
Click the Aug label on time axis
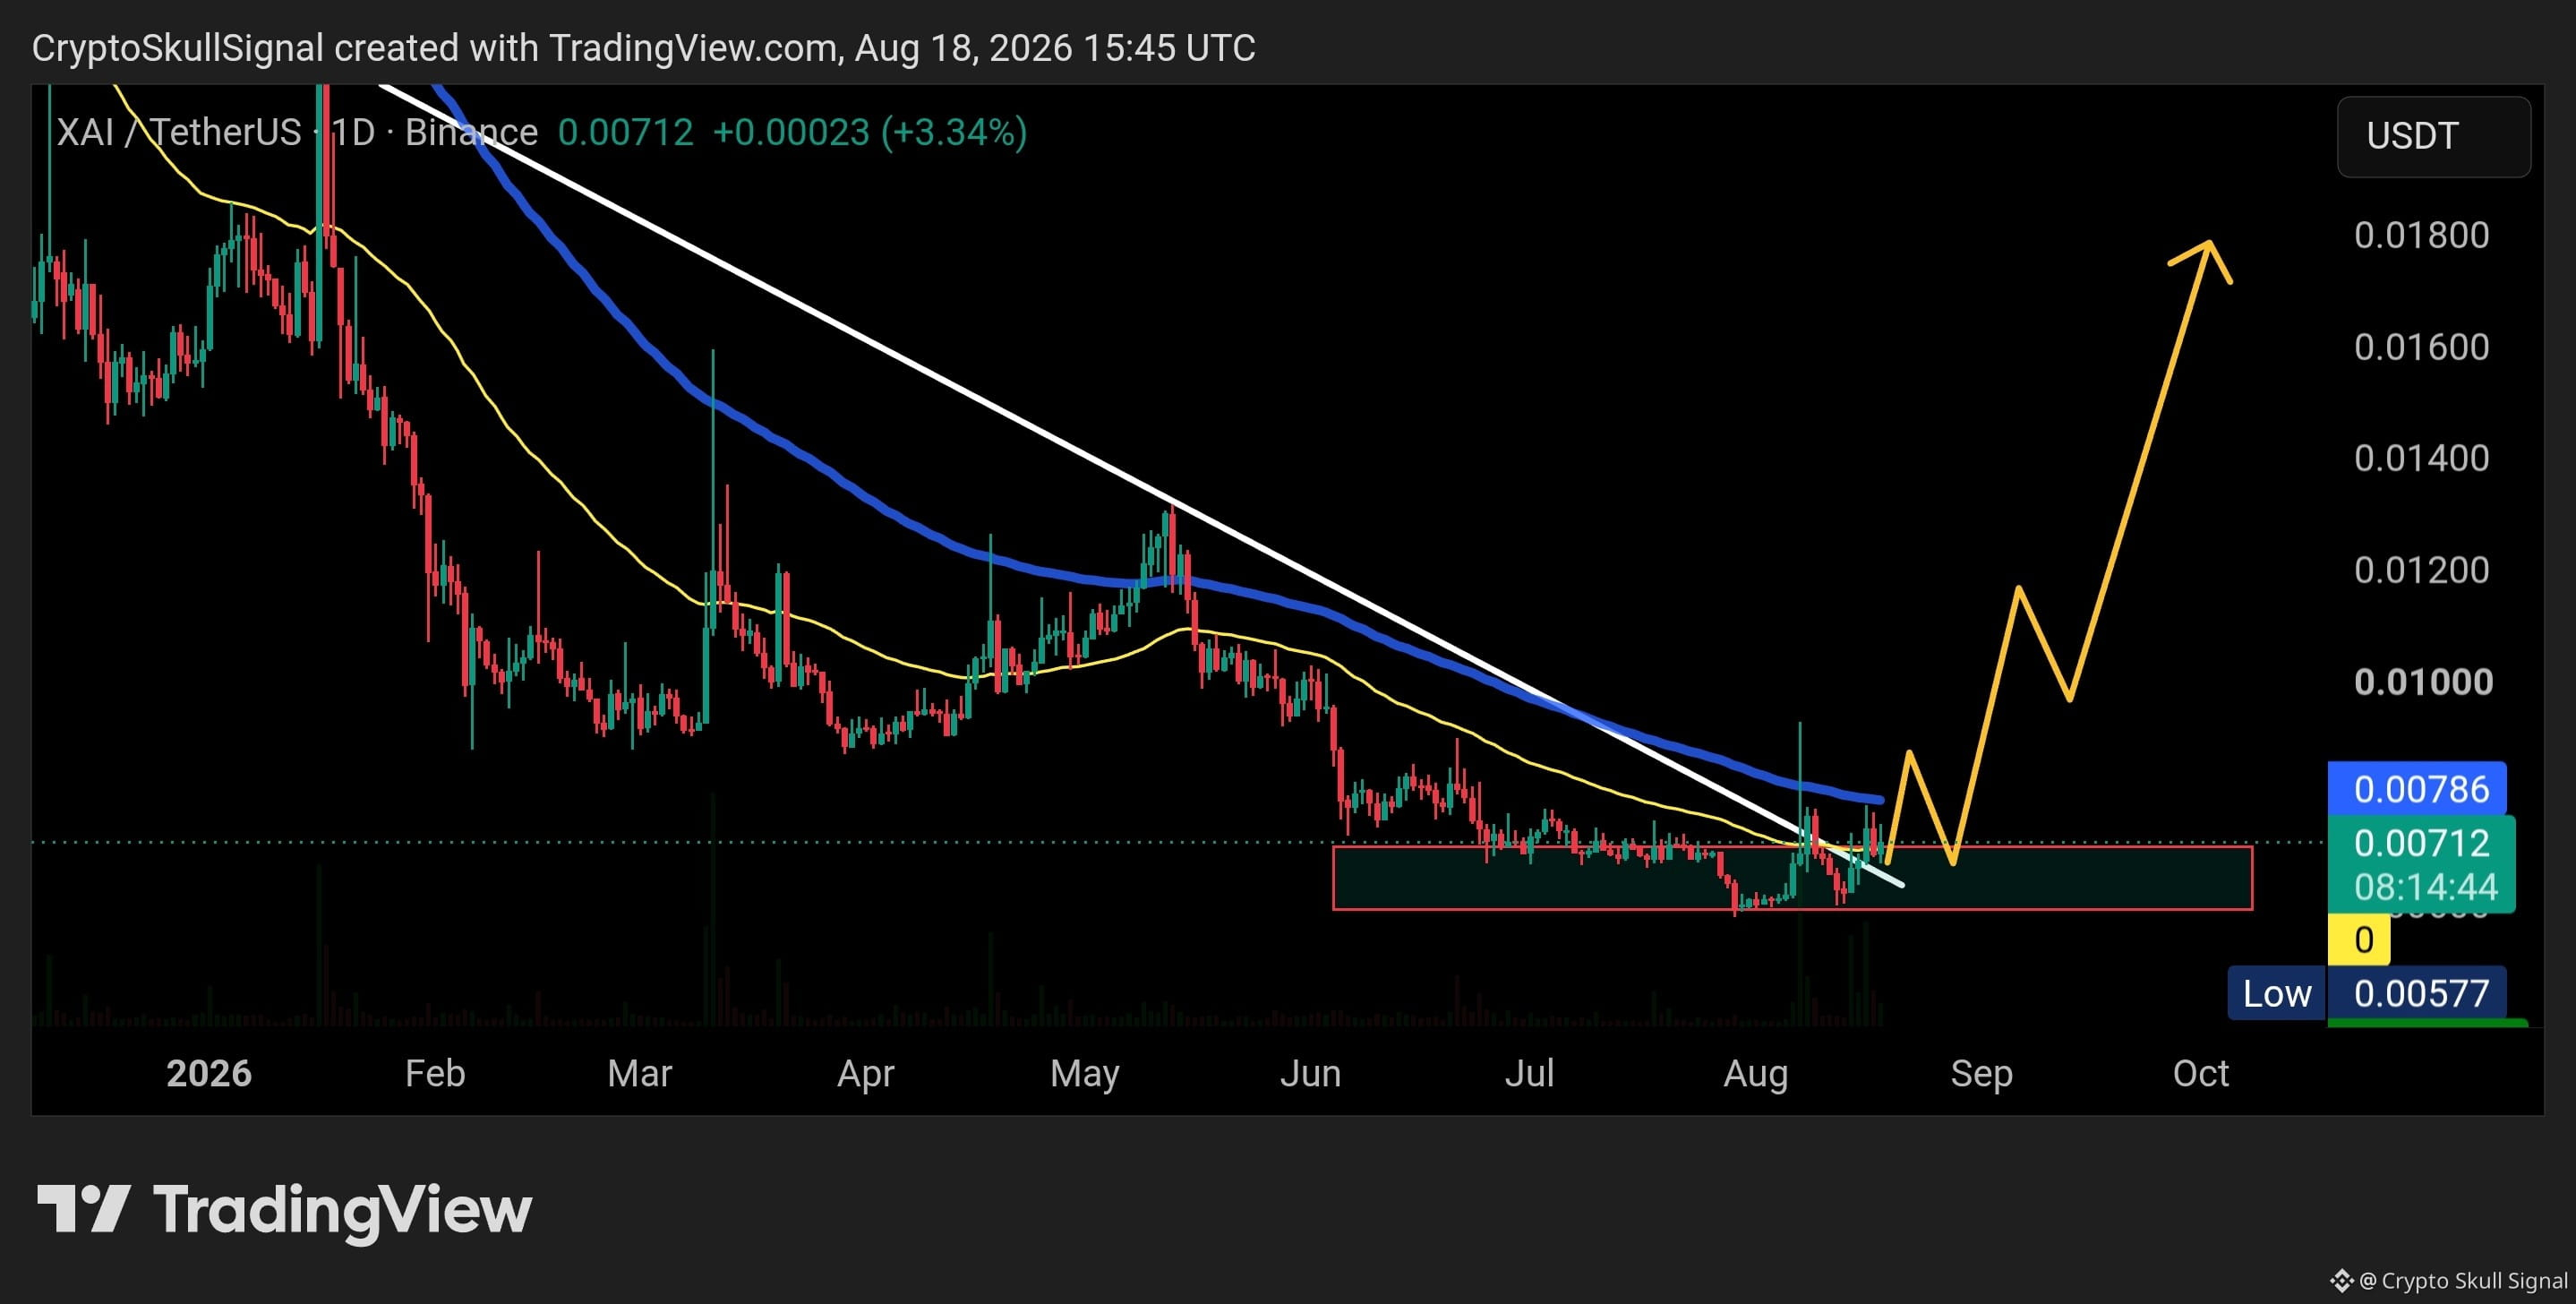coord(1756,1073)
